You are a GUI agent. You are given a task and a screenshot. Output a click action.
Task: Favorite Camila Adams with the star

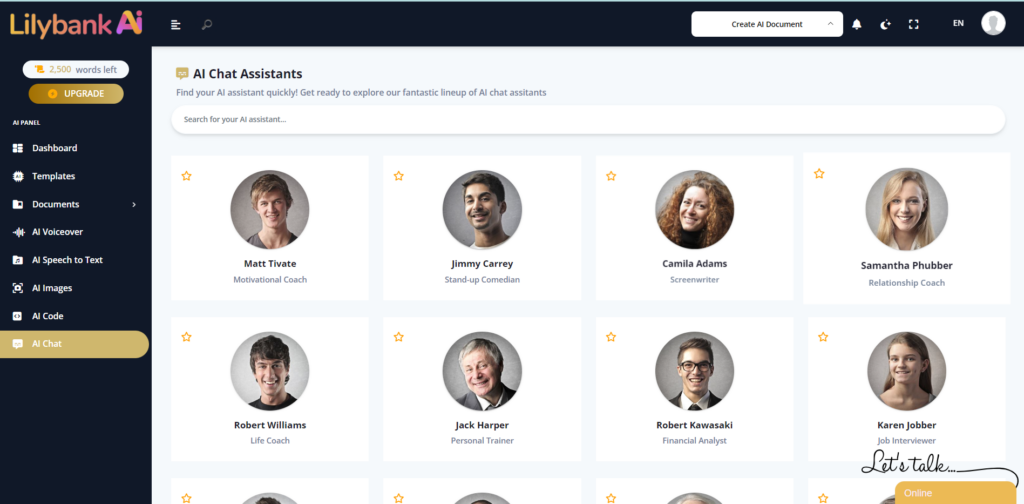tap(611, 176)
